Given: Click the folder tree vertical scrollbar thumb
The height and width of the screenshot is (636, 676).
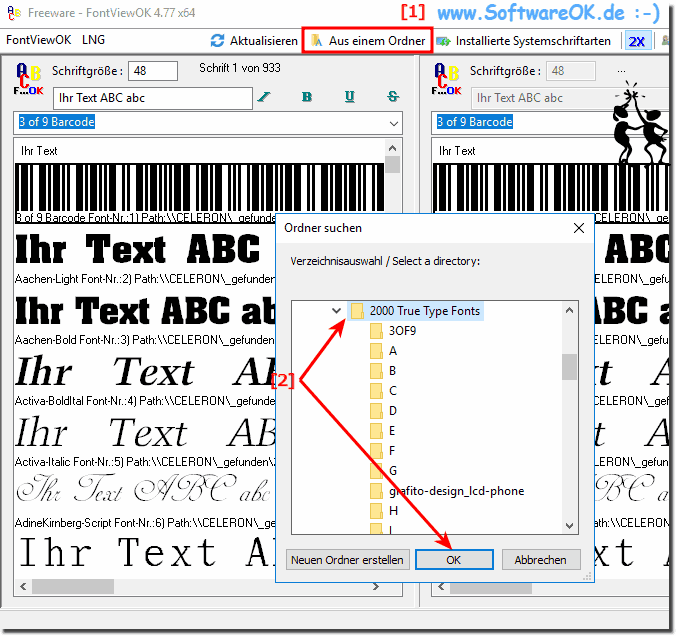Looking at the screenshot, I should coord(569,367).
